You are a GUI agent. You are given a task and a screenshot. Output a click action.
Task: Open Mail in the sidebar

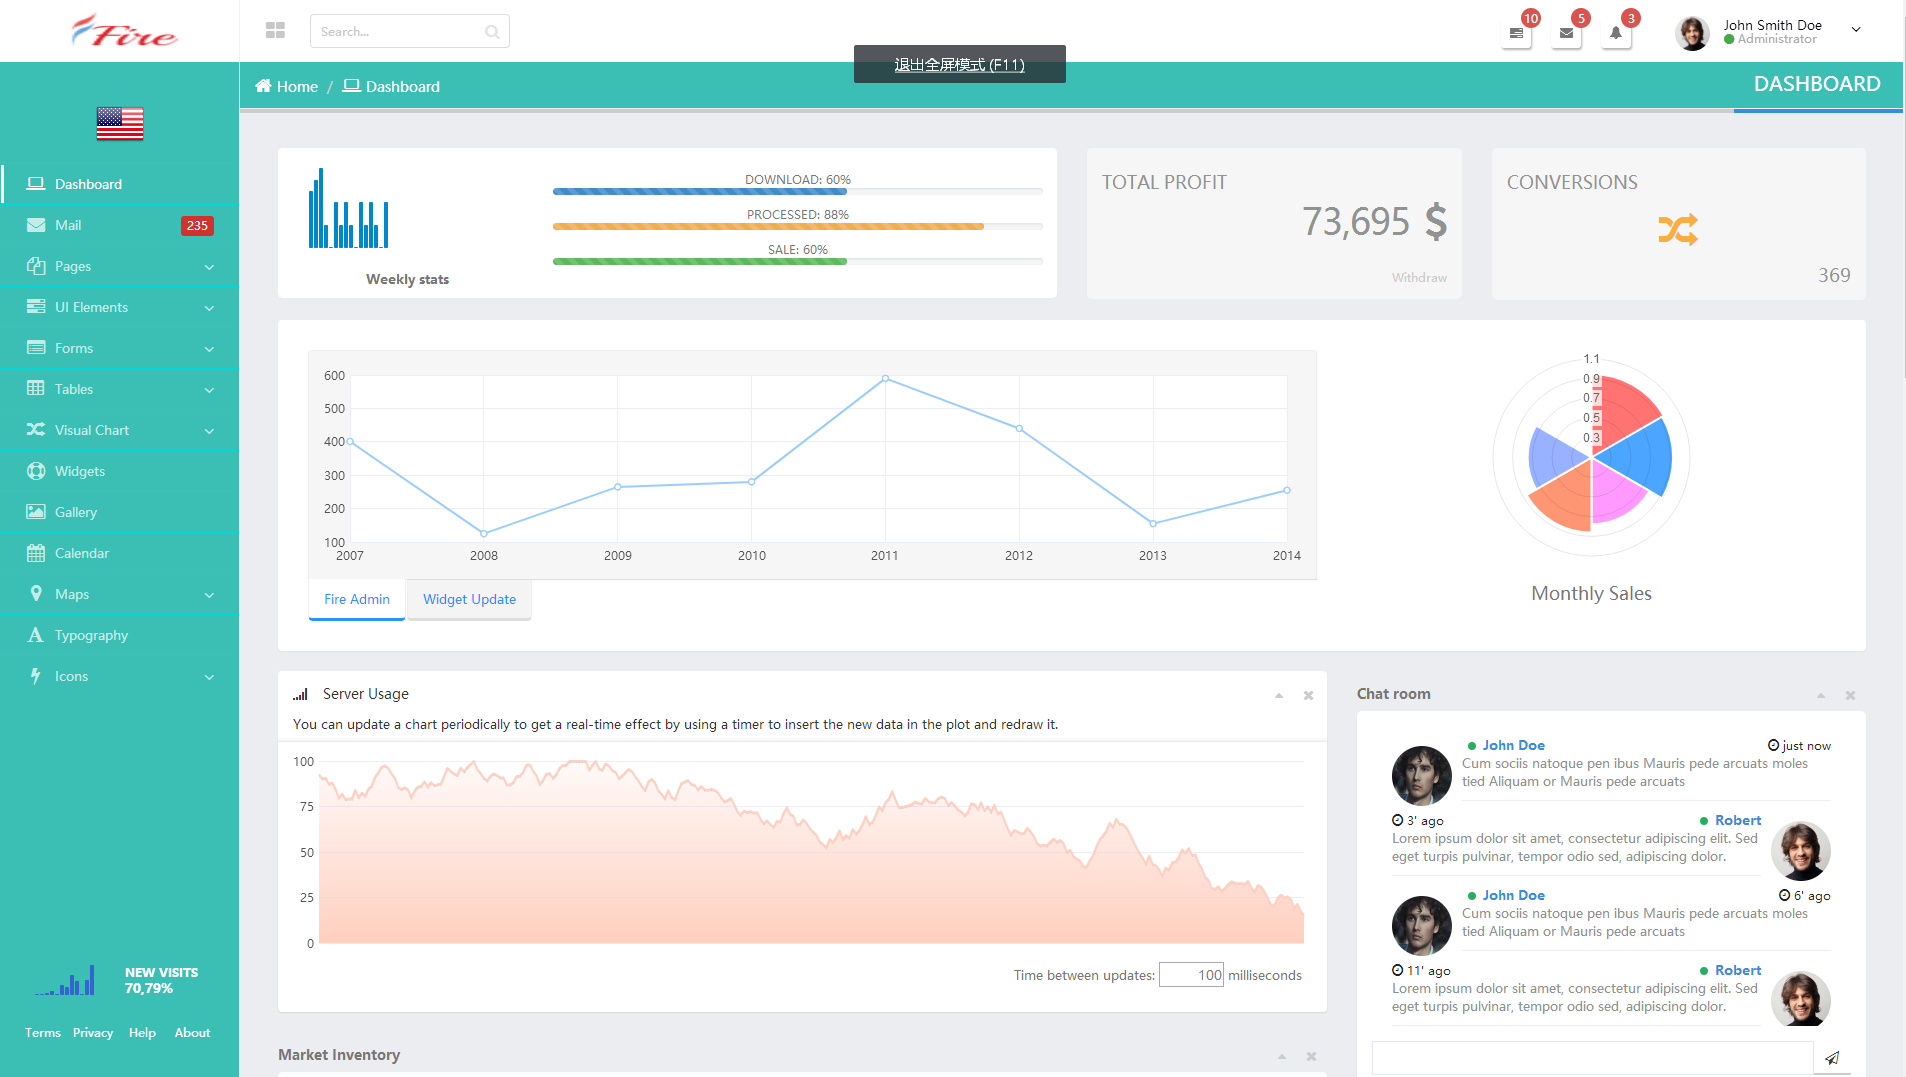click(120, 225)
